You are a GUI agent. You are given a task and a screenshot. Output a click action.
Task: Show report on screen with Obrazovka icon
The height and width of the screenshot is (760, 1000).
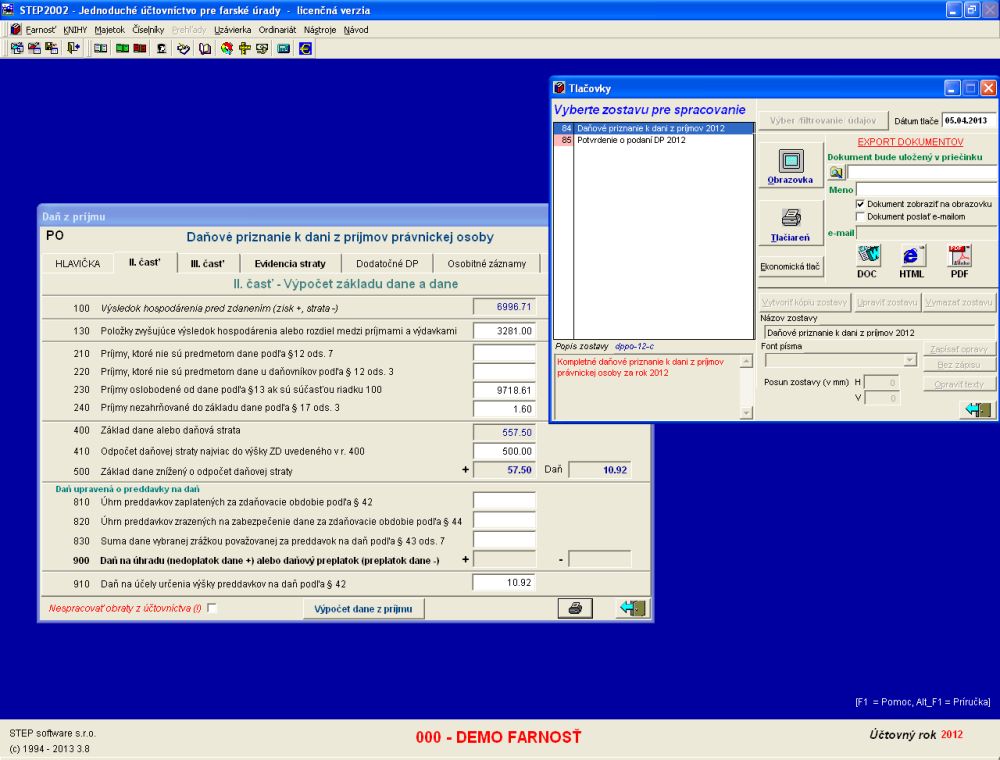coord(791,166)
